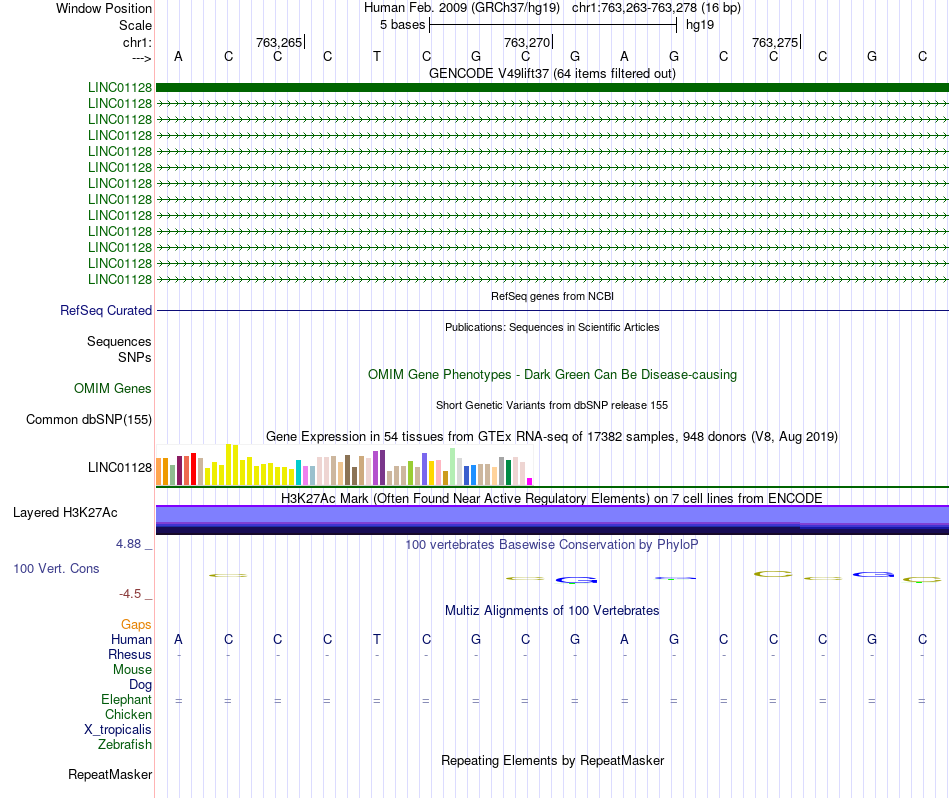
Task: Open the GENCODE V49lift37 track title
Action: click(552, 73)
